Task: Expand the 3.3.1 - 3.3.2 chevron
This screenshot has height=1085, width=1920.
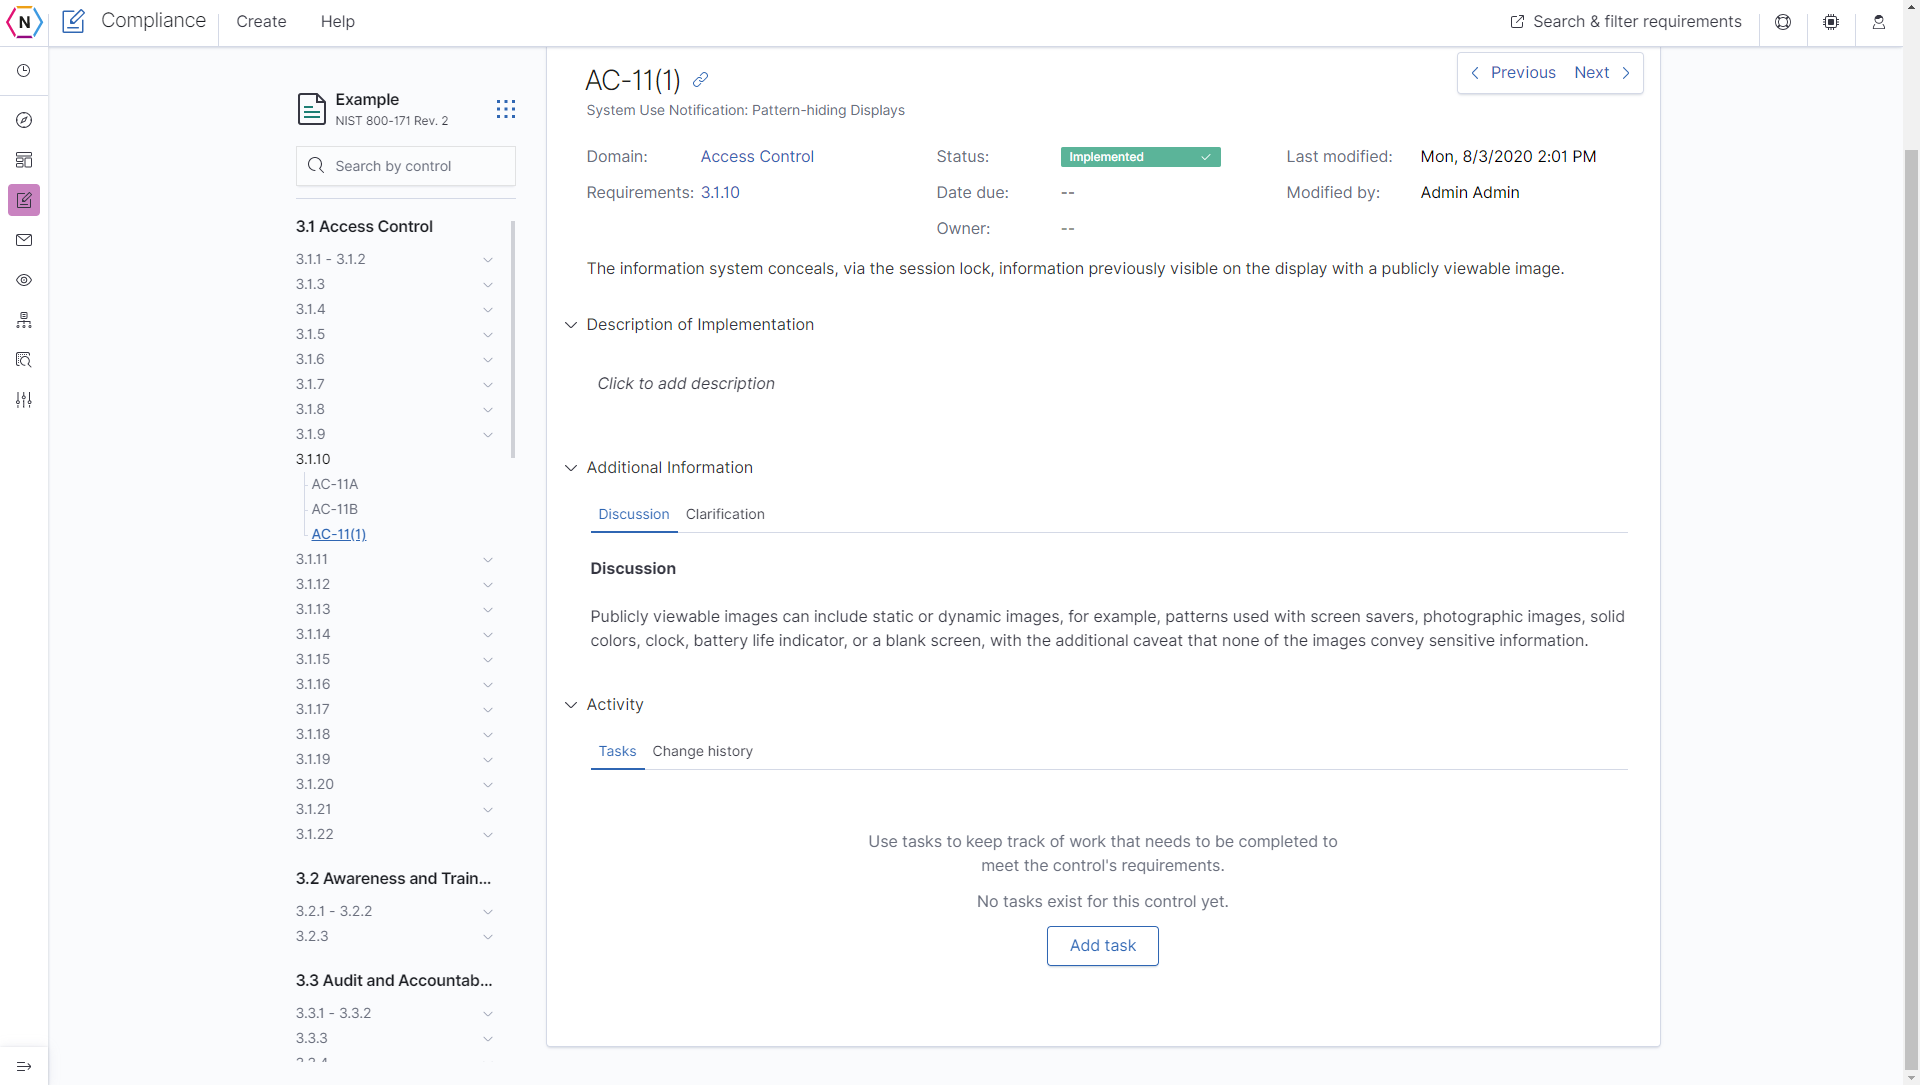Action: click(488, 1014)
